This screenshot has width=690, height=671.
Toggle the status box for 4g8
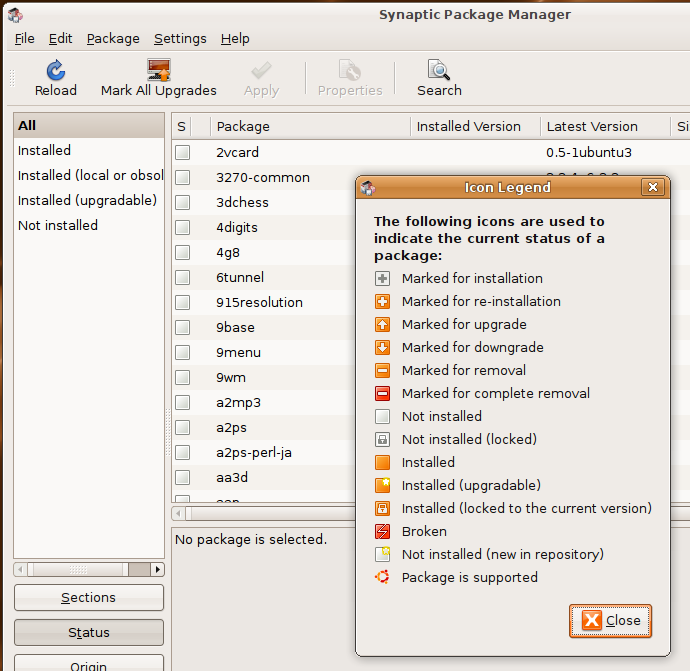coord(183,253)
